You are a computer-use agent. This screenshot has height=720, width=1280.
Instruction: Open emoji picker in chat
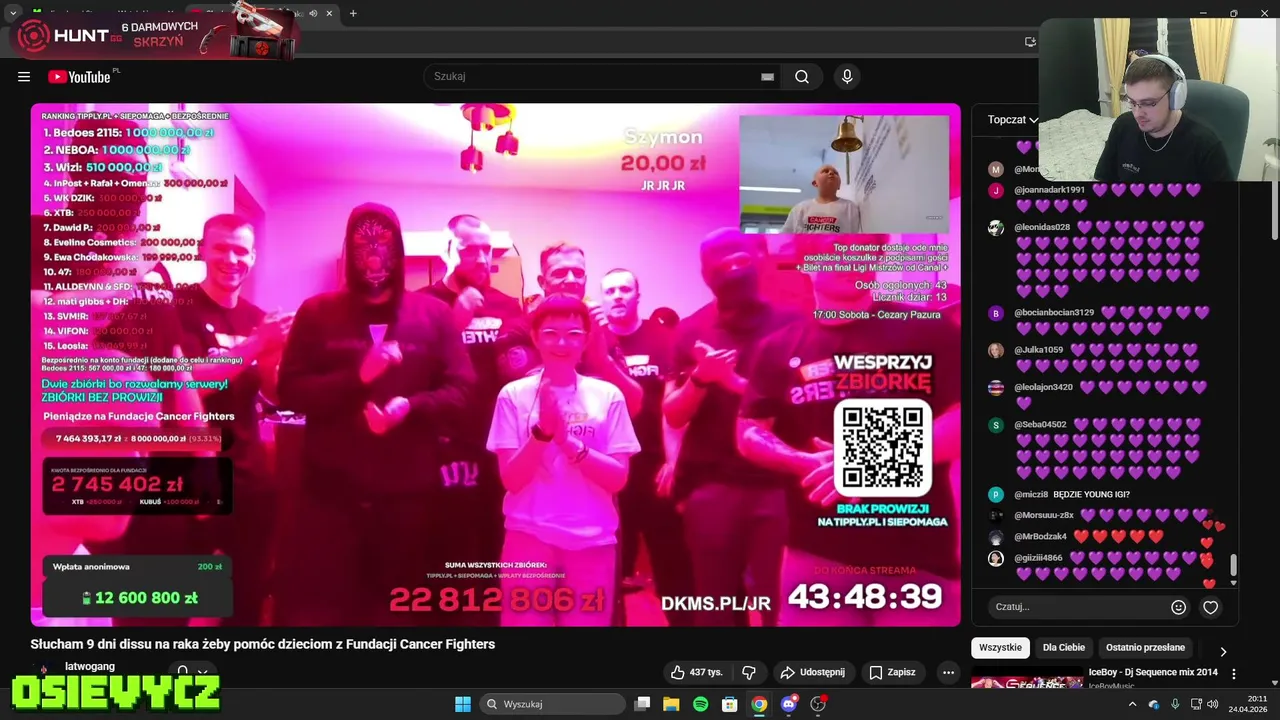1178,607
